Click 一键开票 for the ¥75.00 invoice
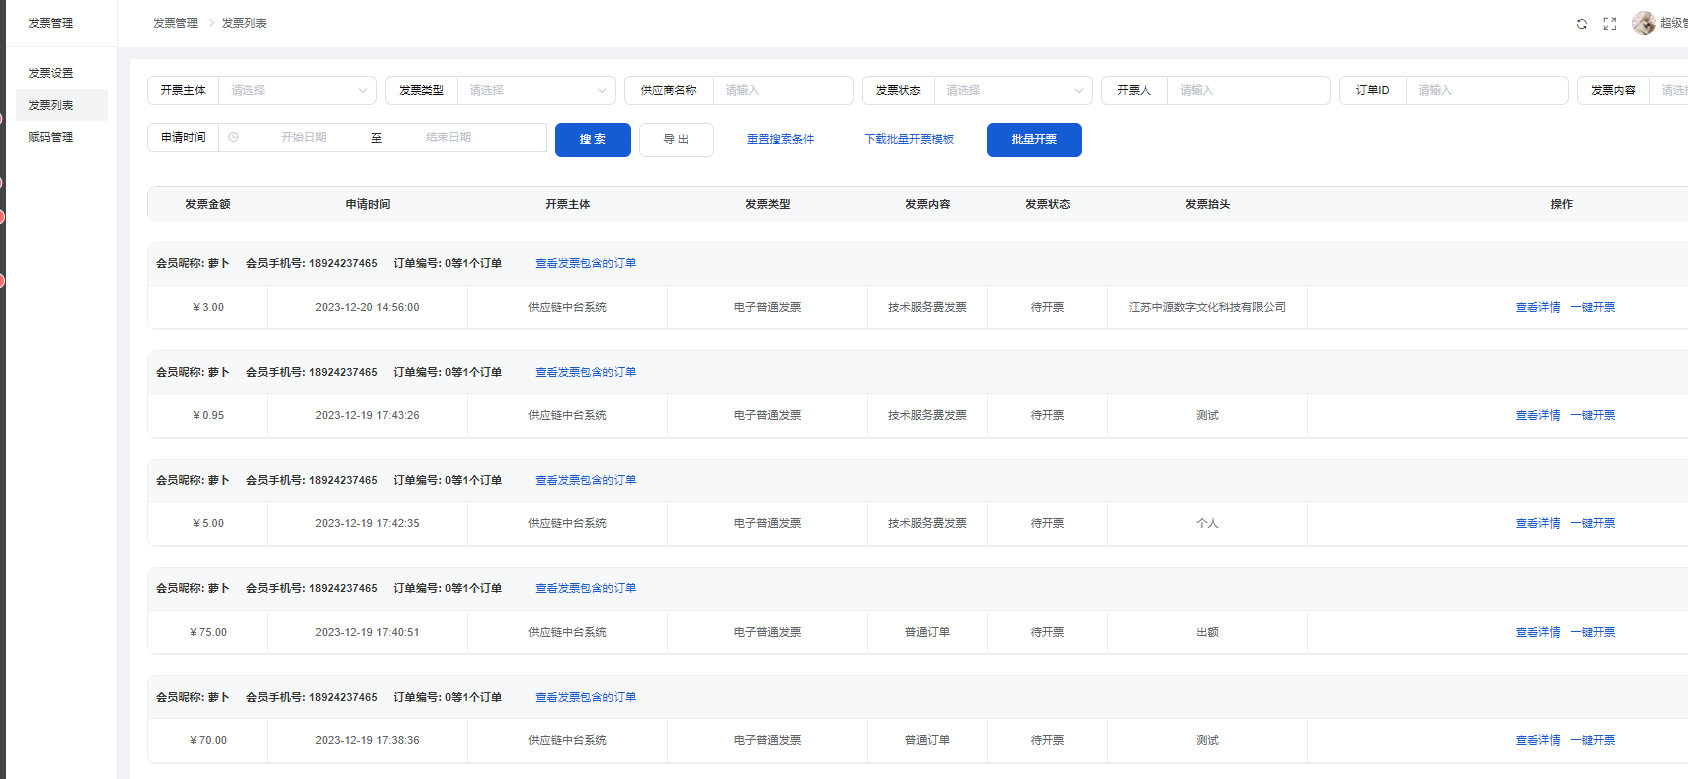1688x779 pixels. pos(1592,633)
